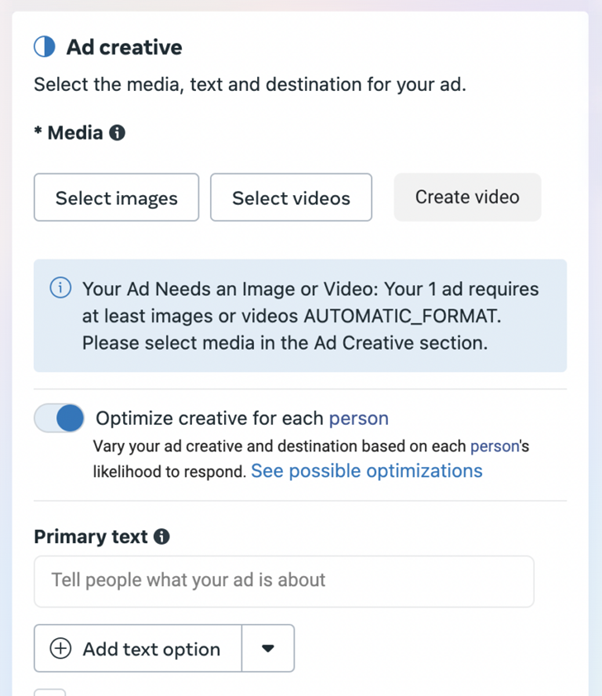Click the Add text option button
The height and width of the screenshot is (696, 602).
pyautogui.click(x=139, y=649)
